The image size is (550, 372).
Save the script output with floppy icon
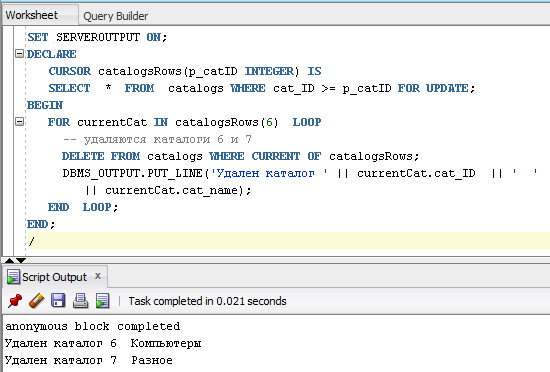point(58,301)
